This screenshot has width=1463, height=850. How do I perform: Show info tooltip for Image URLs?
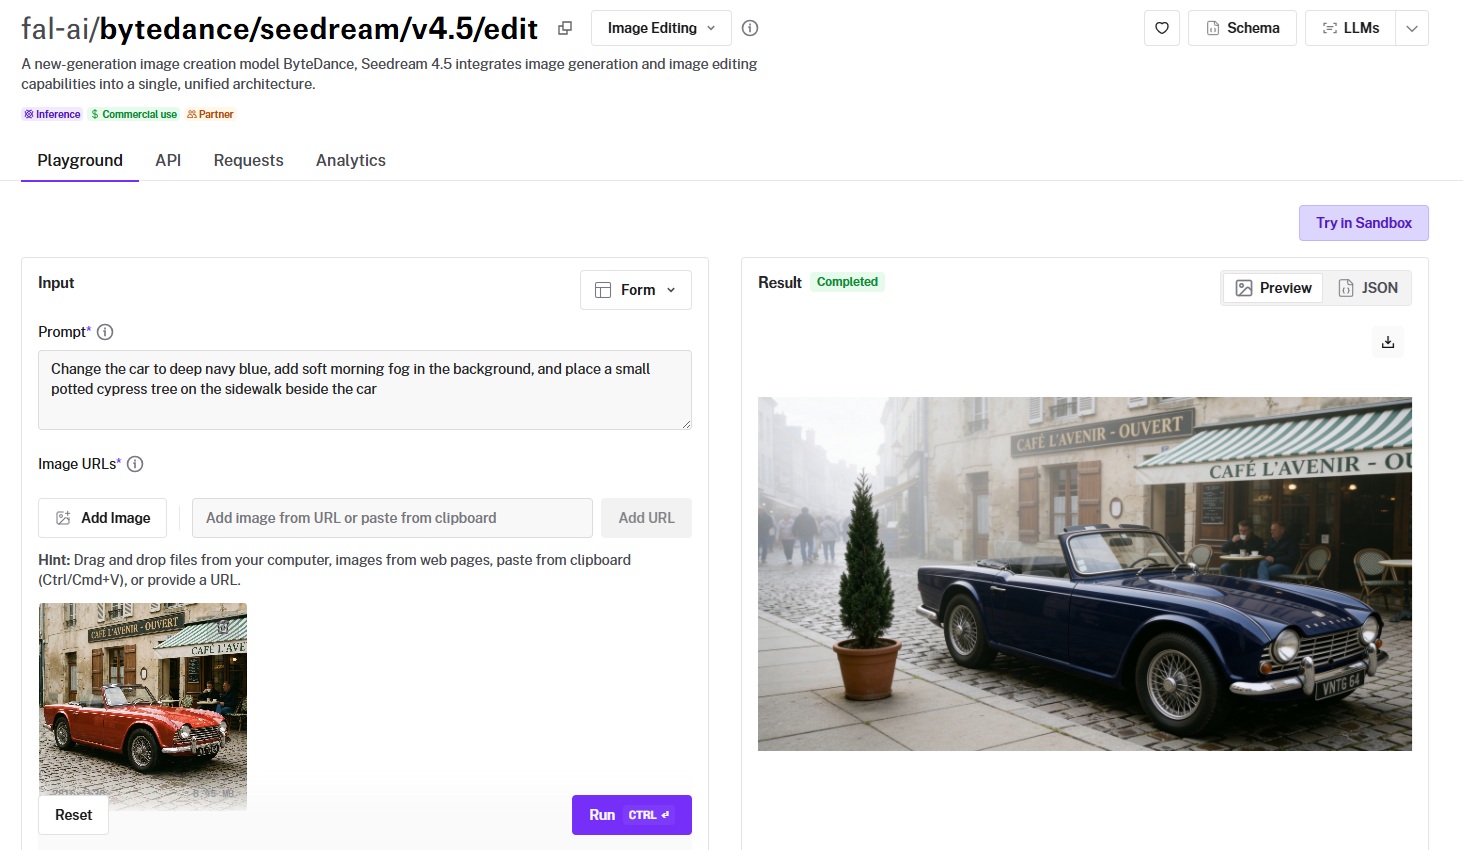(x=135, y=464)
